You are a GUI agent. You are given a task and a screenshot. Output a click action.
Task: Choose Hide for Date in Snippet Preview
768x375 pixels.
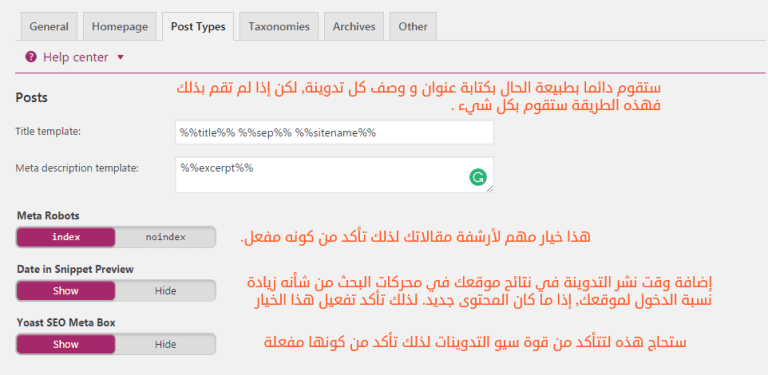pyautogui.click(x=166, y=291)
